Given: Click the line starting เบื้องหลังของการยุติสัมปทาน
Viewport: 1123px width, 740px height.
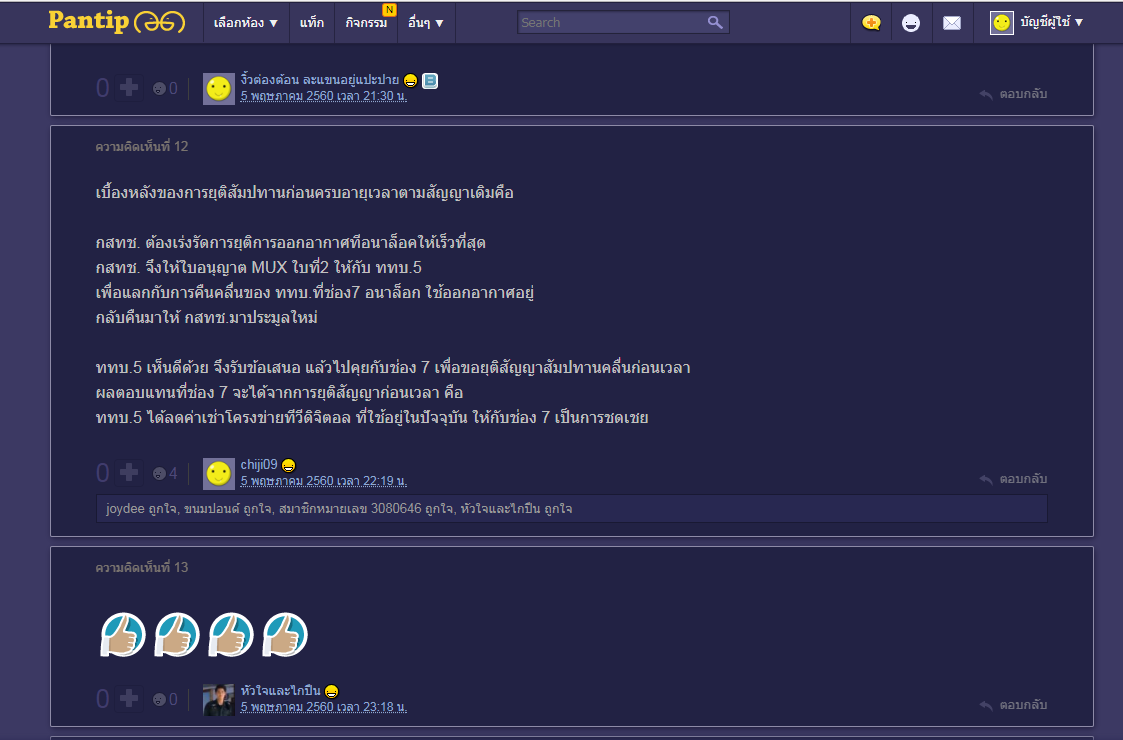Looking at the screenshot, I should pyautogui.click(x=304, y=193).
